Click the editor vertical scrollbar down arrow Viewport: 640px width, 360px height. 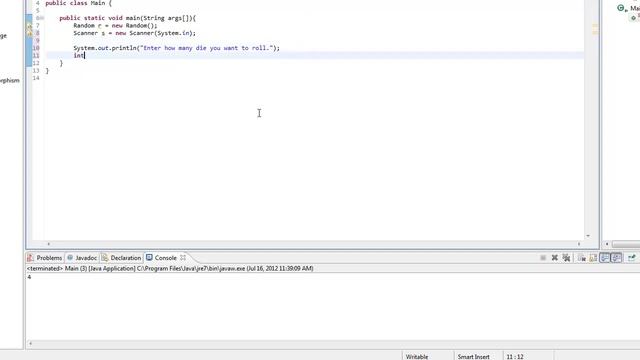tap(588, 236)
